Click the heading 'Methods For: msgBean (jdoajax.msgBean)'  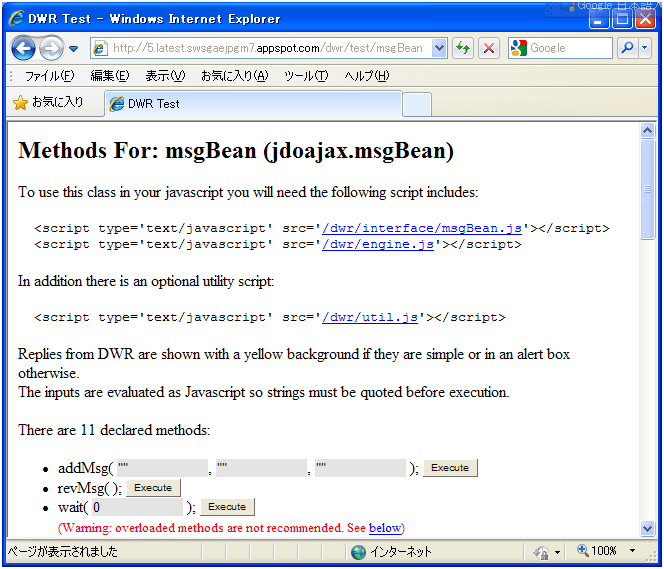point(236,150)
